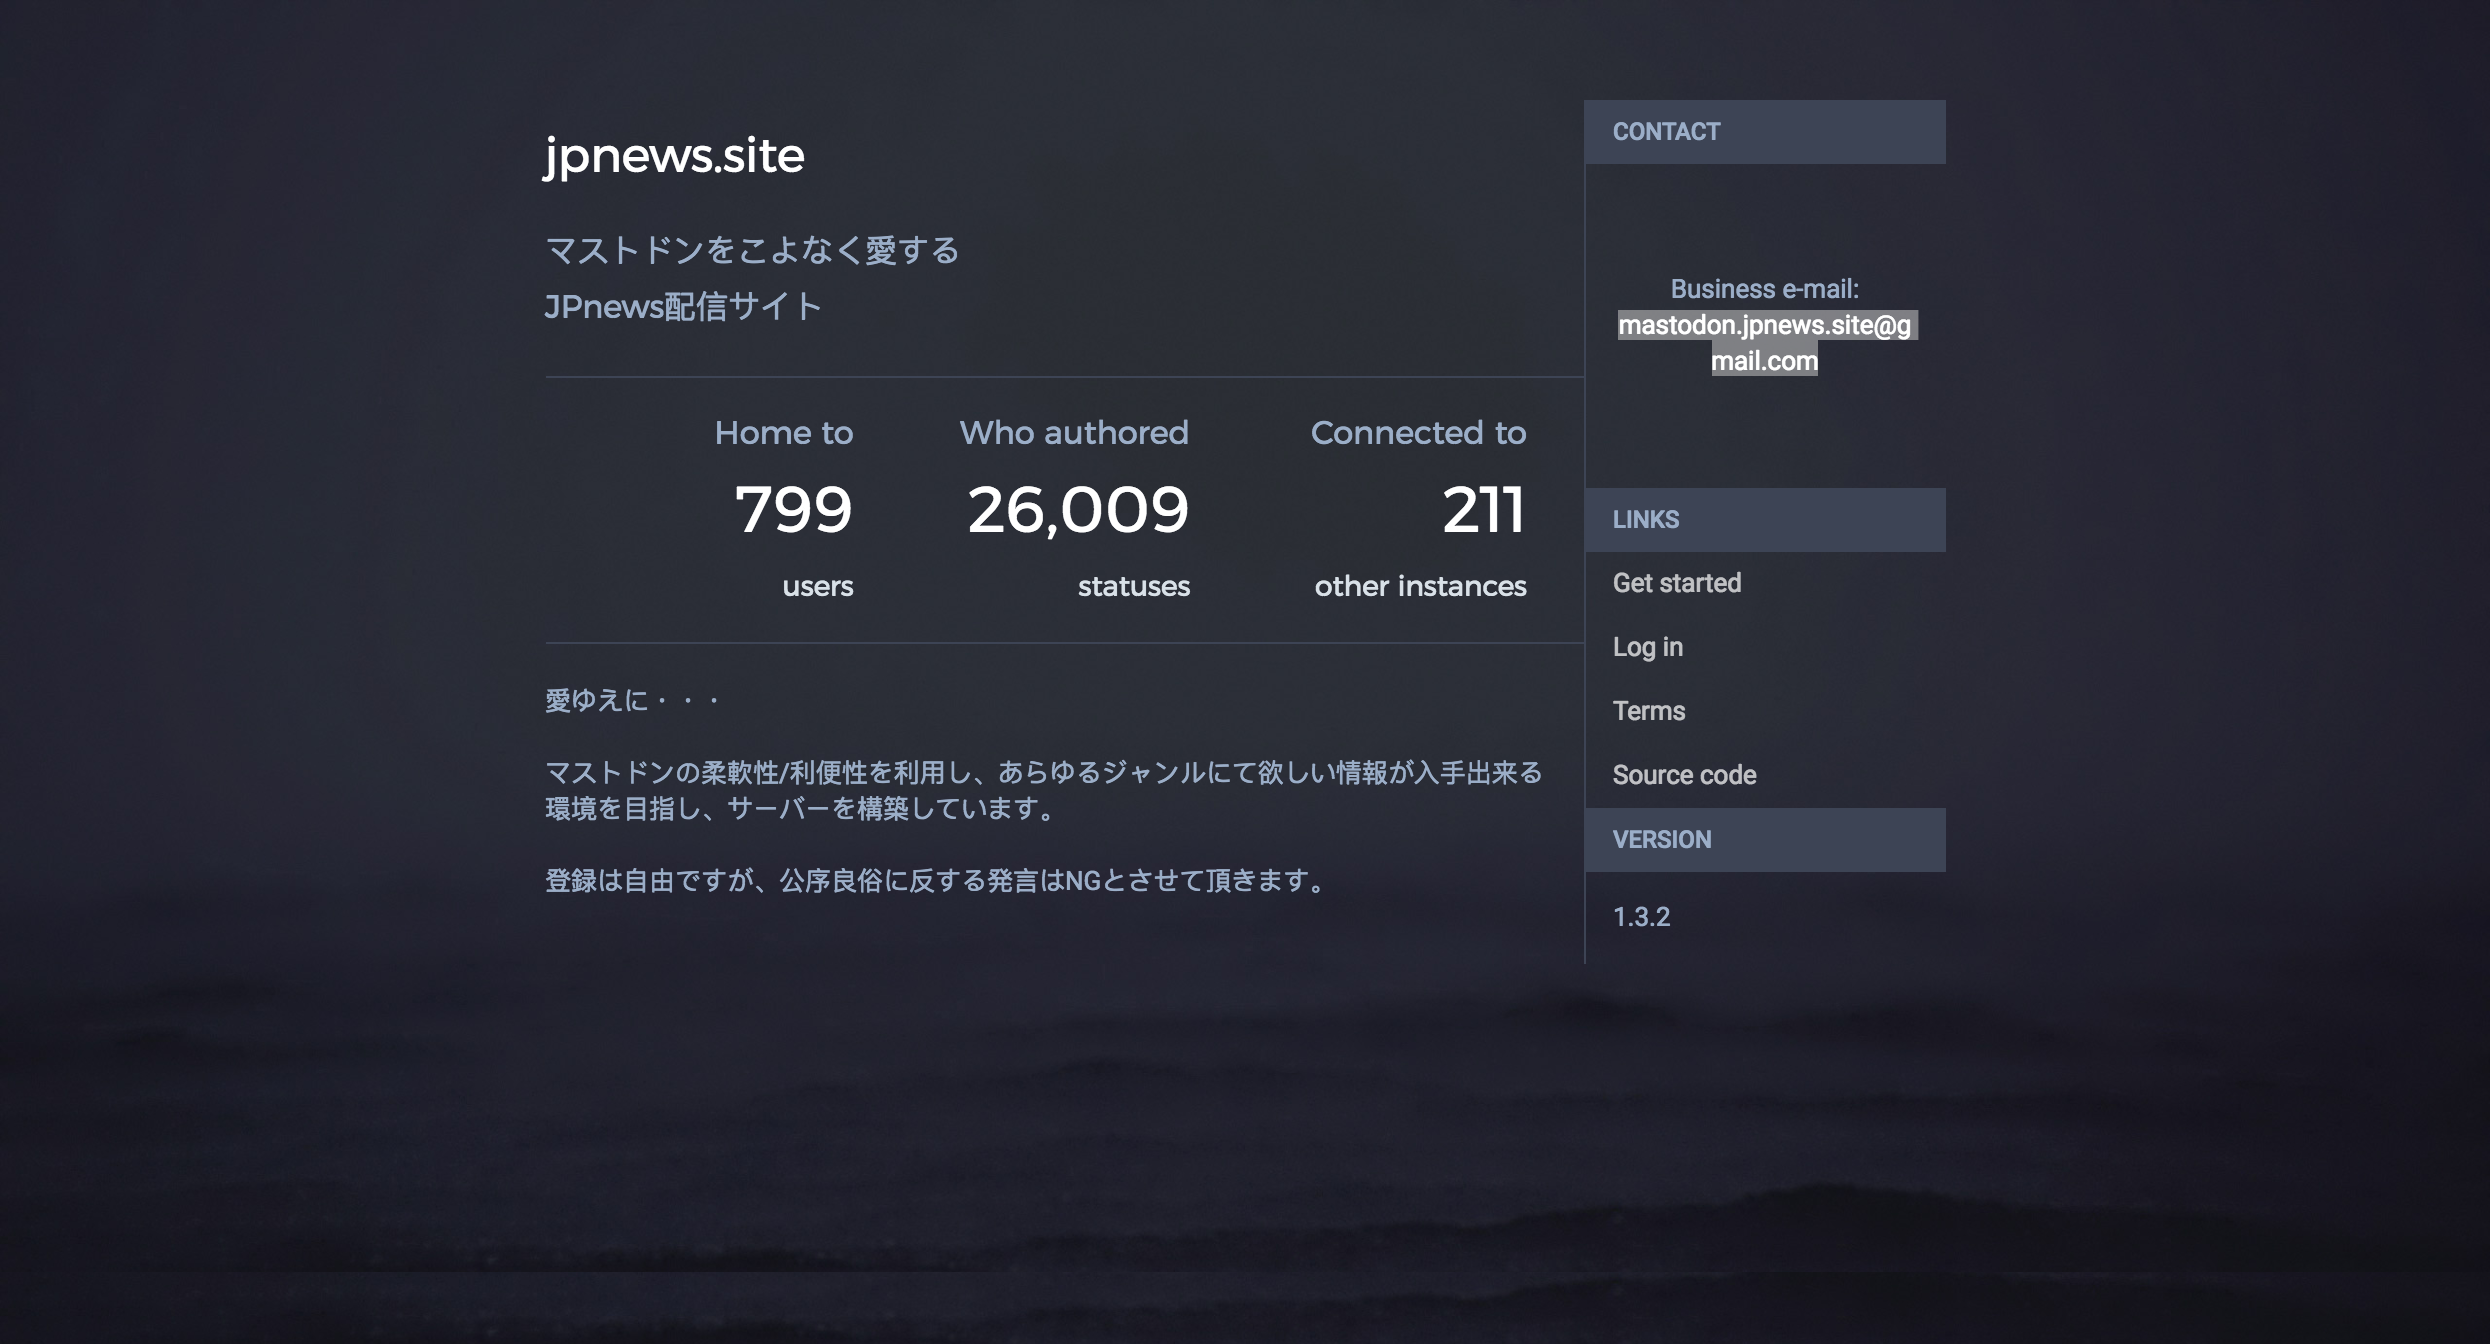This screenshot has width=2490, height=1344.
Task: Click the 211 other instances count
Action: pyautogui.click(x=1483, y=510)
